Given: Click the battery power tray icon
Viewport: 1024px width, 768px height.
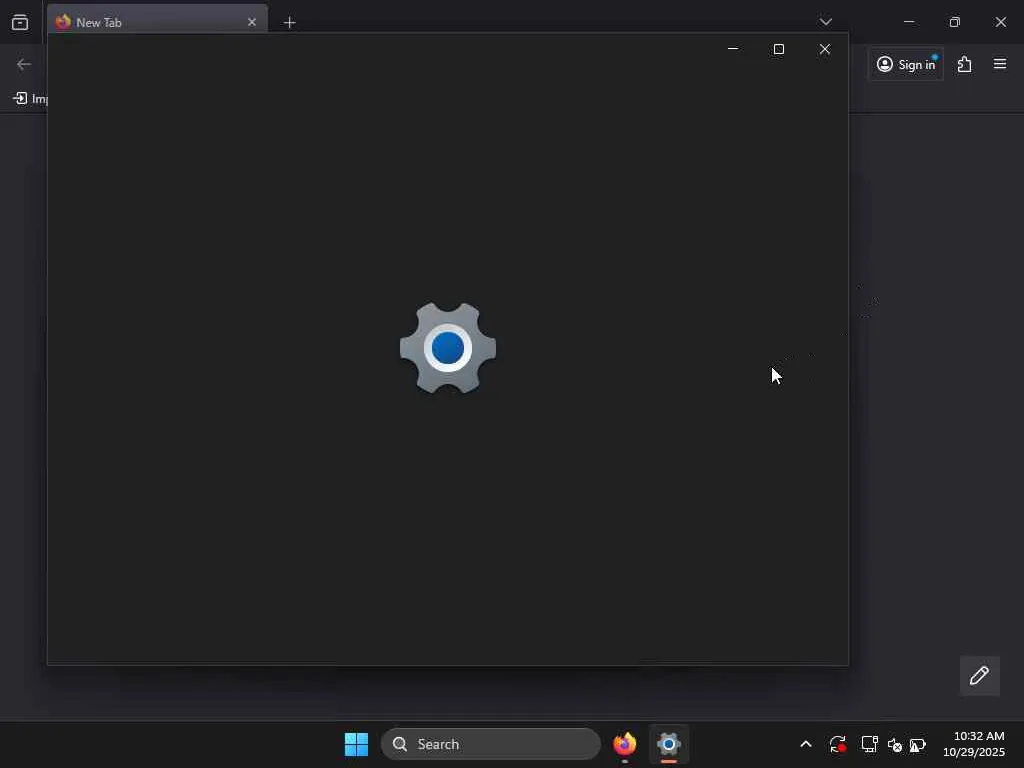Looking at the screenshot, I should click(918, 744).
